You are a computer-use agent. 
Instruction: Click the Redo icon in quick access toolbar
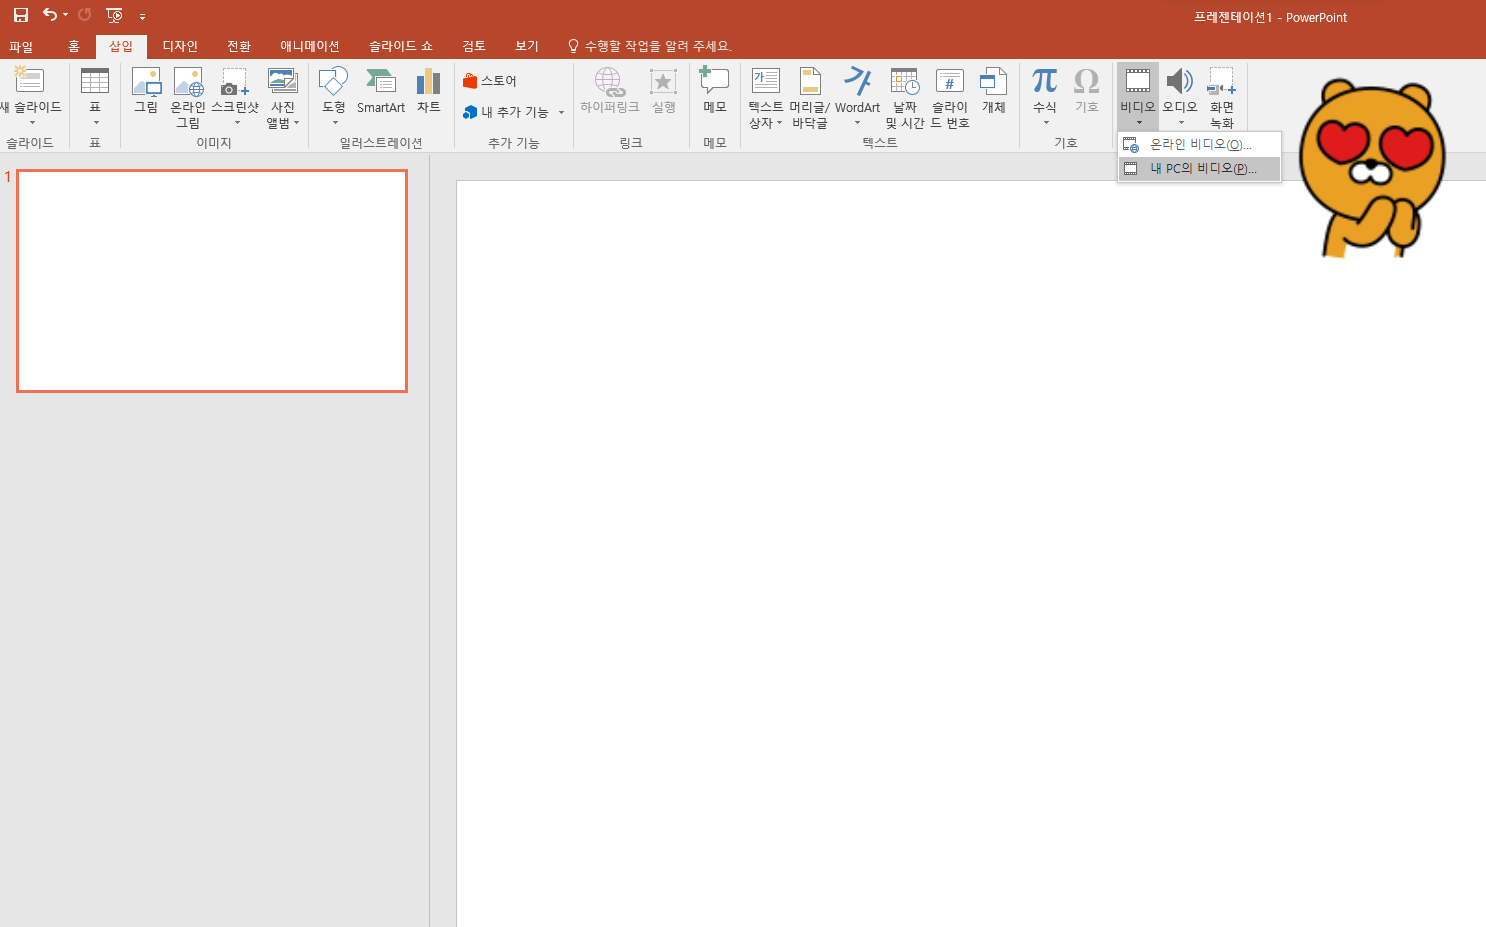tap(85, 15)
